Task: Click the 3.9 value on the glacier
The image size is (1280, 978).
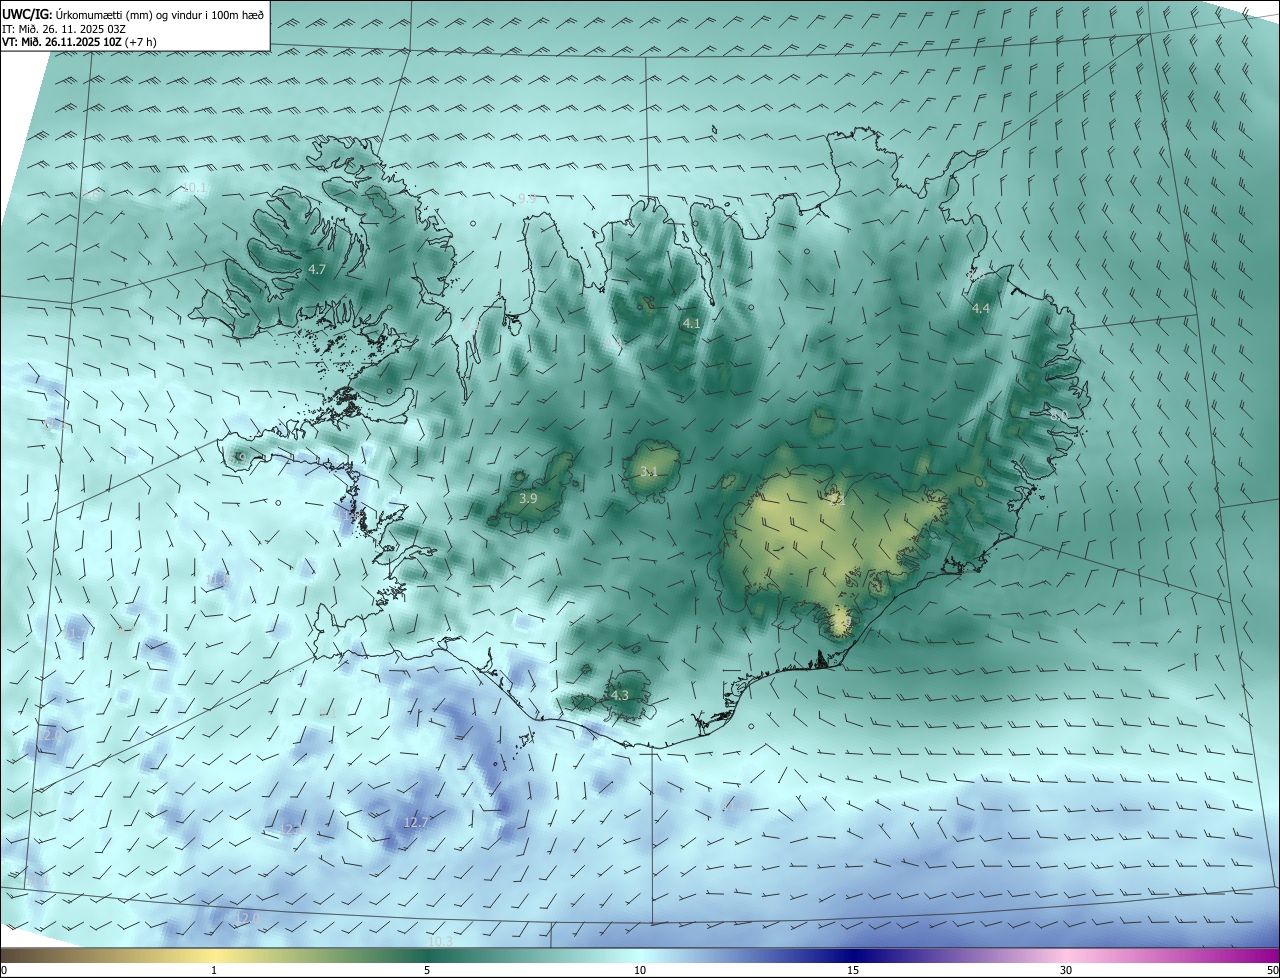Action: 529,498
